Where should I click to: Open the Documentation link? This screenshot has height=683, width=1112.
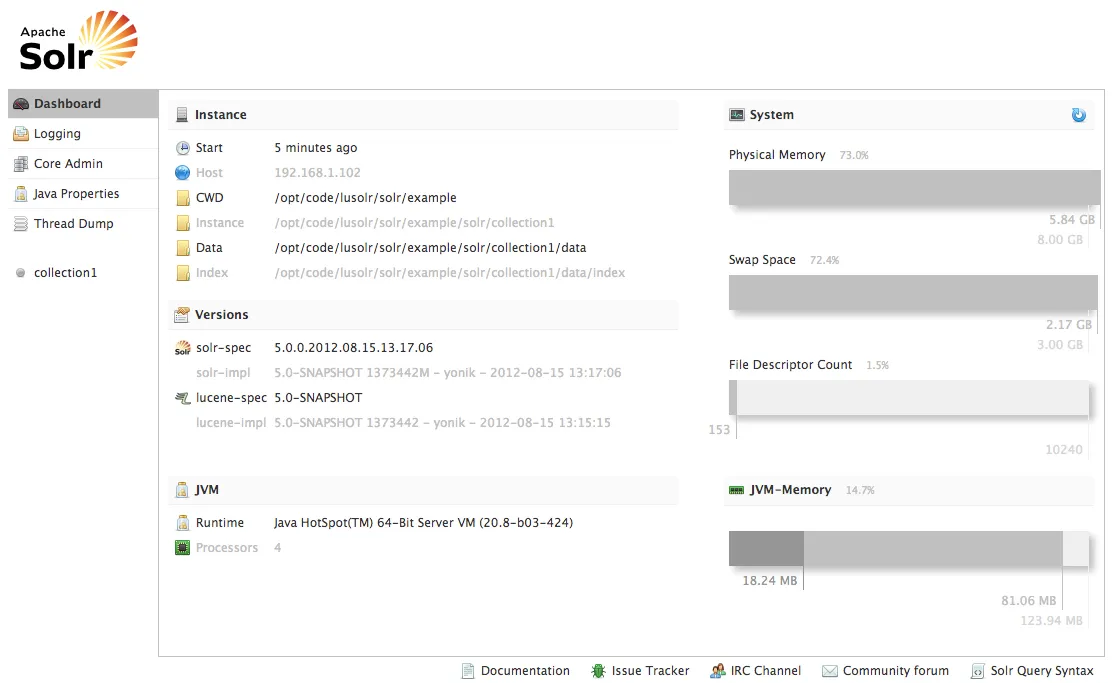point(516,671)
